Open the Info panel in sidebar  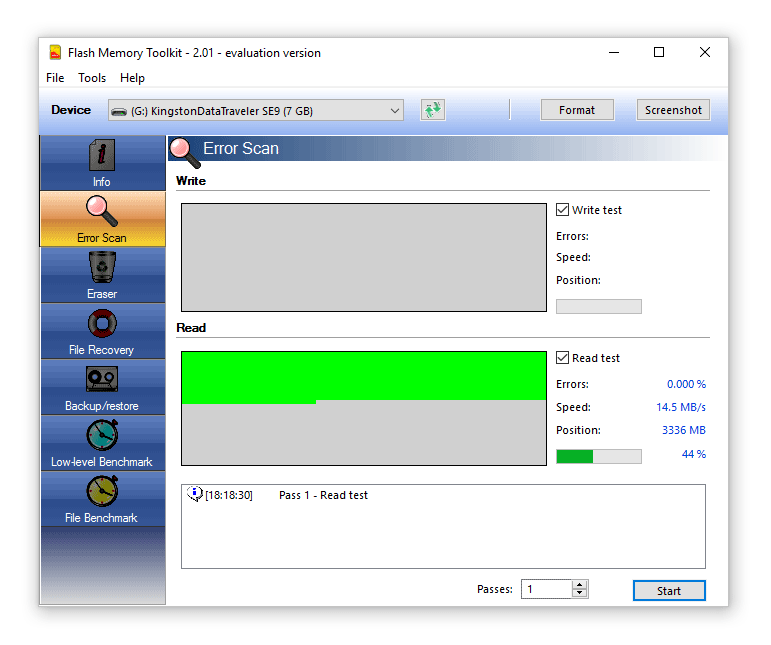pos(102,163)
